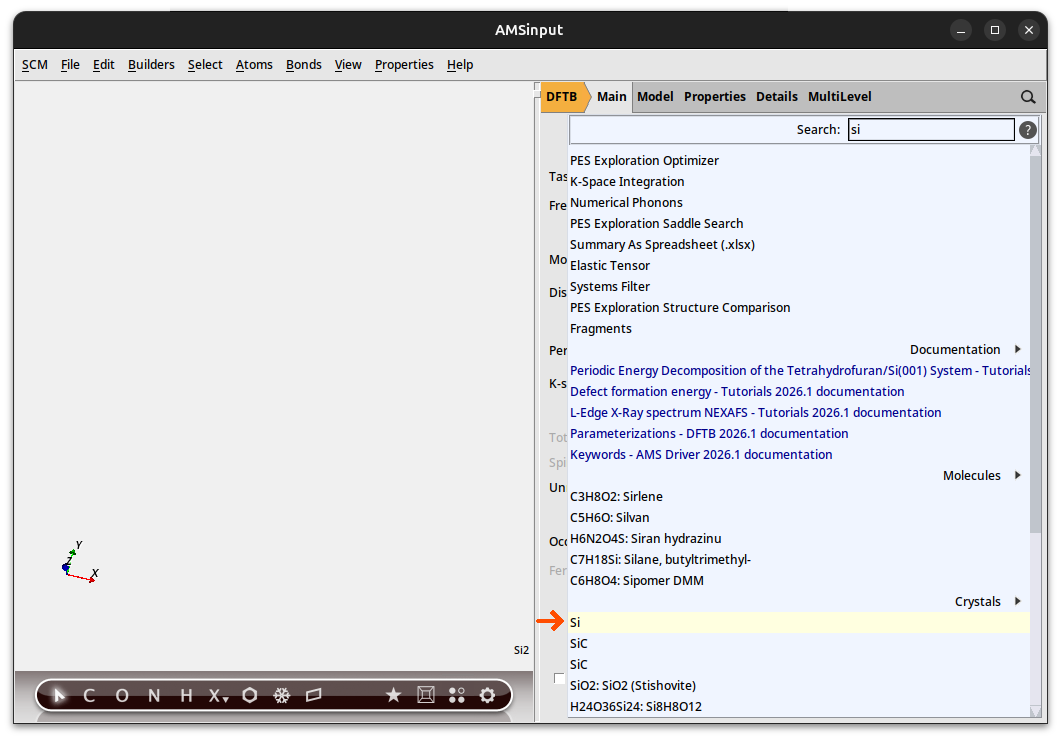Expand the Crystals results section
This screenshot has width=1061, height=740.
click(1017, 602)
